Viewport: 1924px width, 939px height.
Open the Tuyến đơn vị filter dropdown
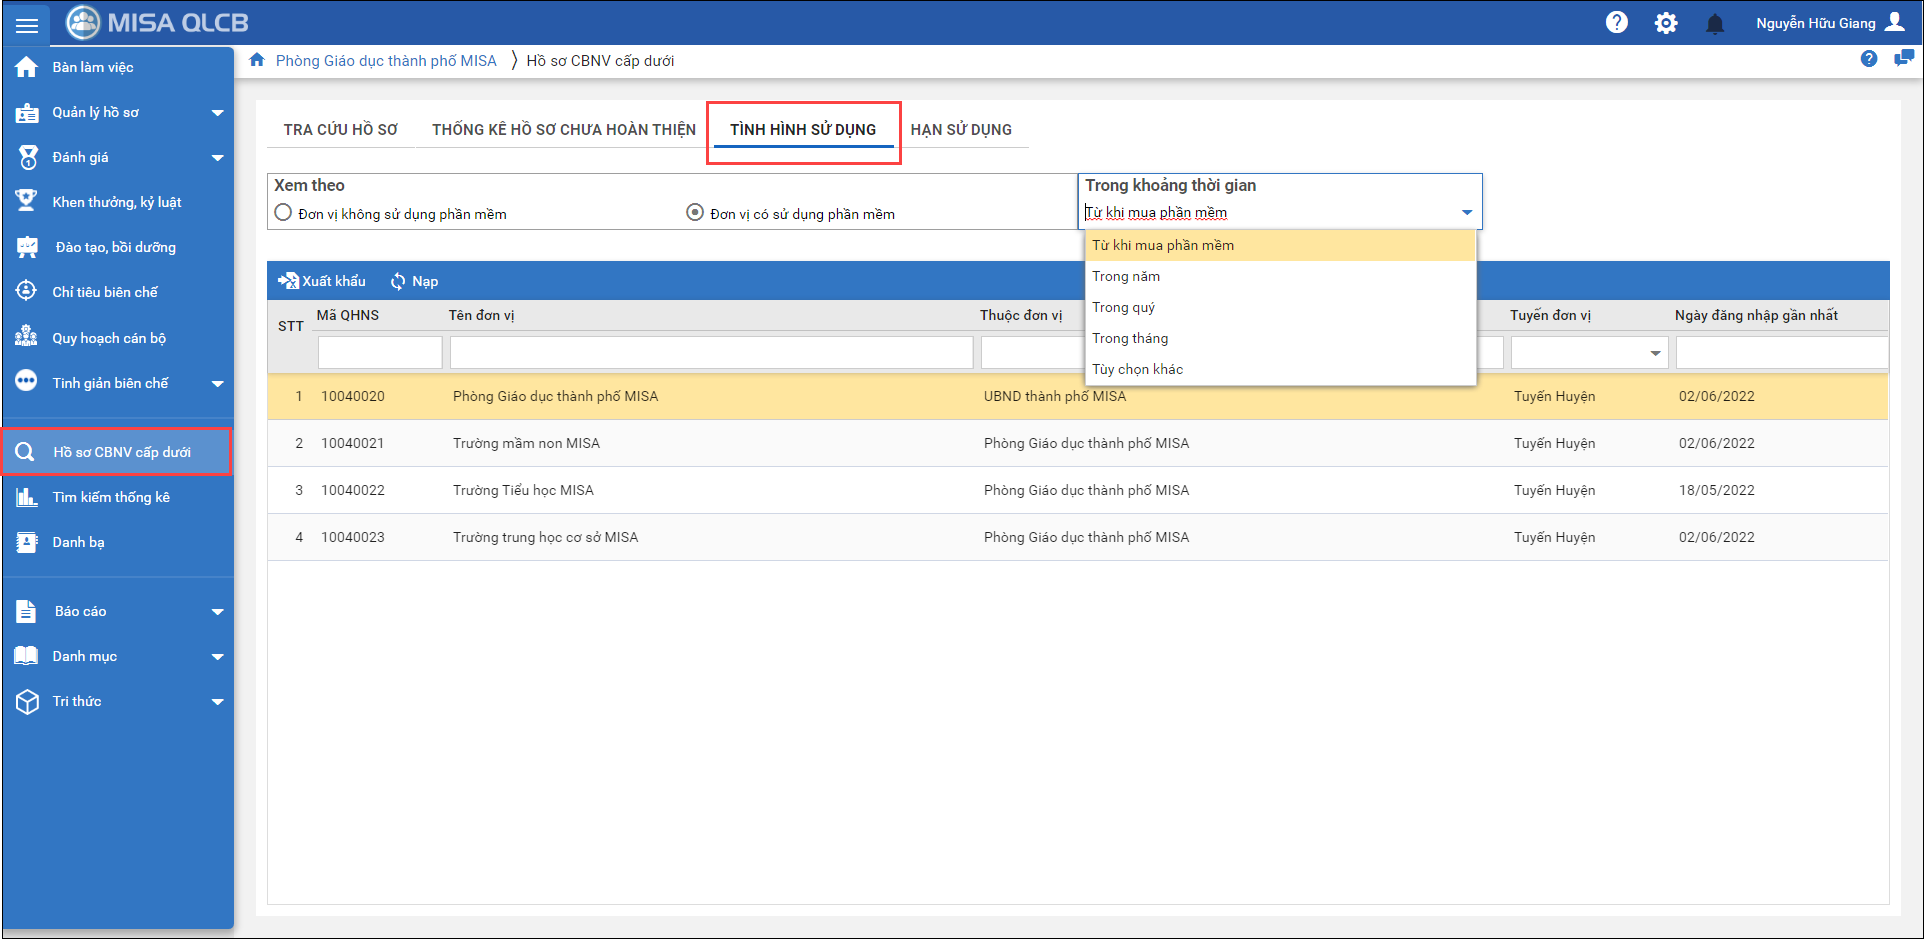coord(1655,353)
